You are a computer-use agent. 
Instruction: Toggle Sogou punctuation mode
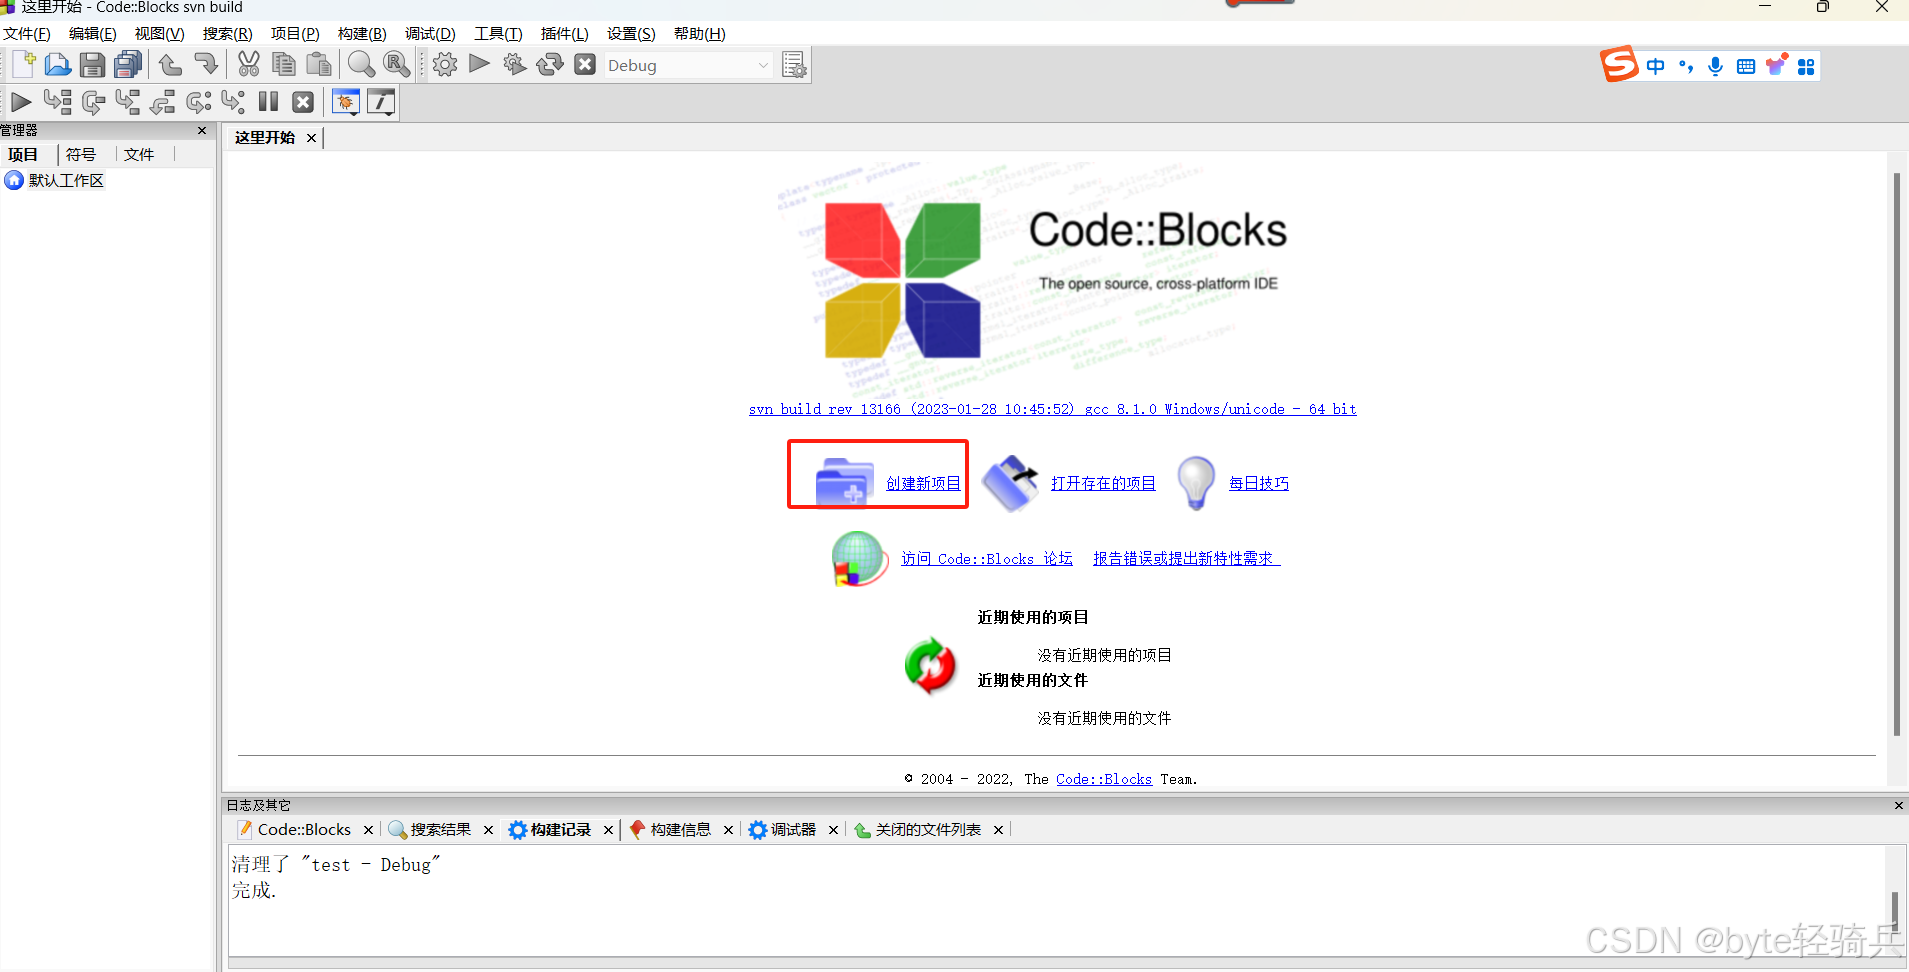click(x=1686, y=66)
